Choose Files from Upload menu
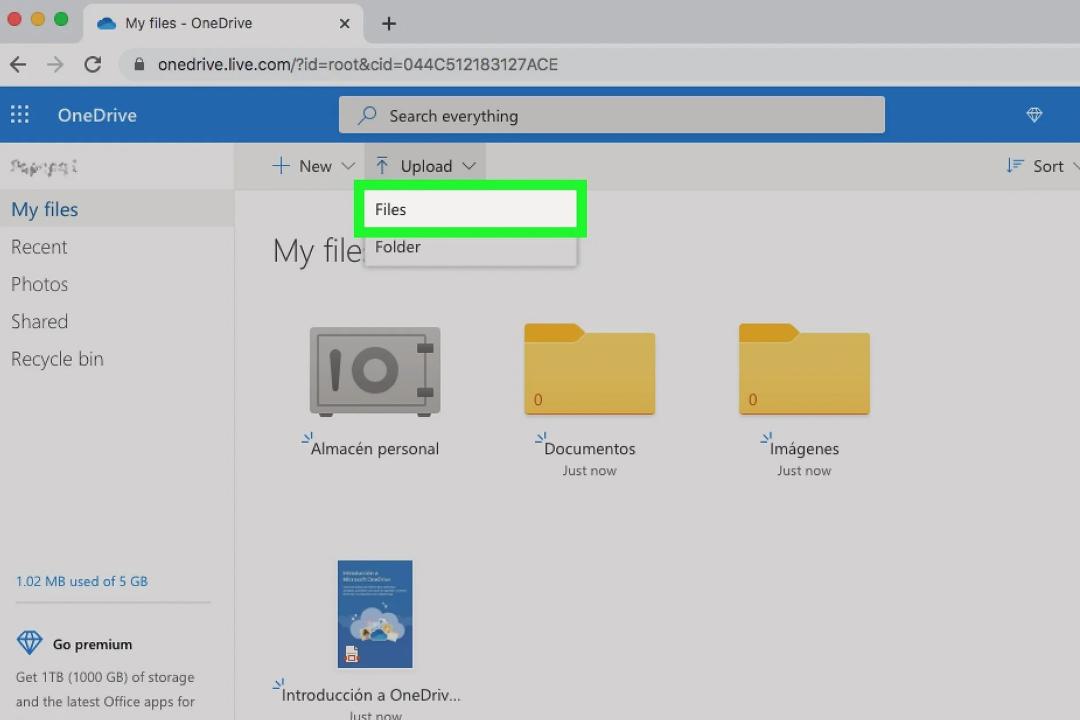The width and height of the screenshot is (1080, 720). coord(470,209)
